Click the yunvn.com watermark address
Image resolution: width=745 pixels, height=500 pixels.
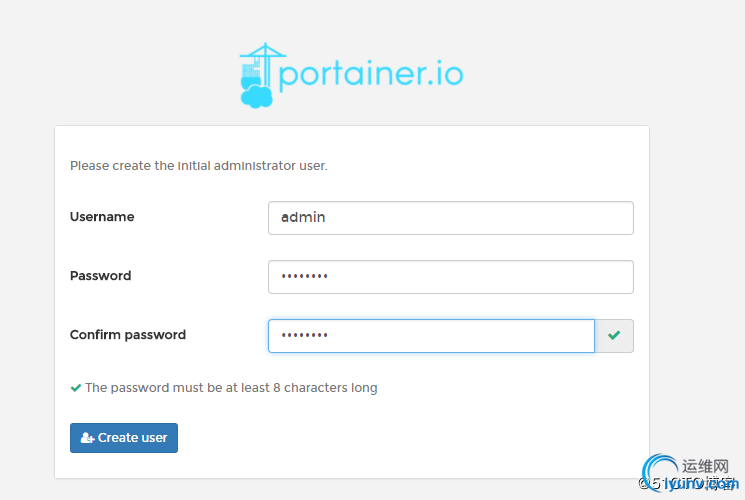(701, 484)
